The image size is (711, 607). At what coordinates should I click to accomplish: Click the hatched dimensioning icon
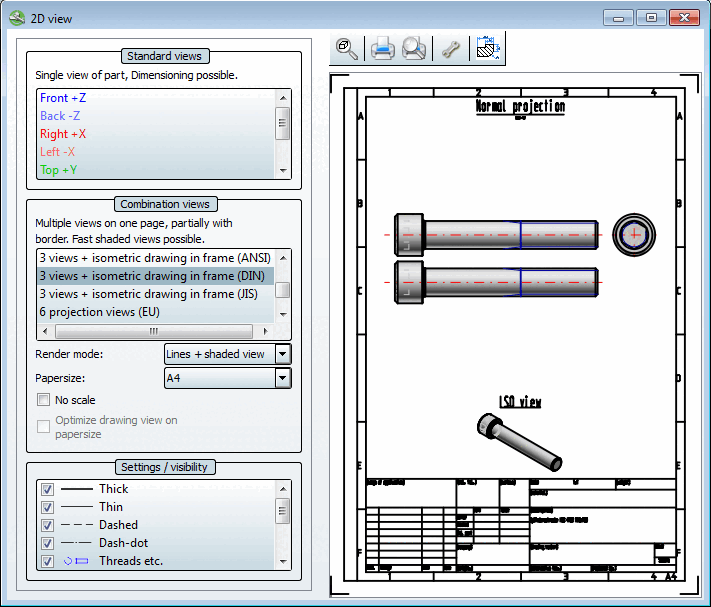[x=489, y=48]
